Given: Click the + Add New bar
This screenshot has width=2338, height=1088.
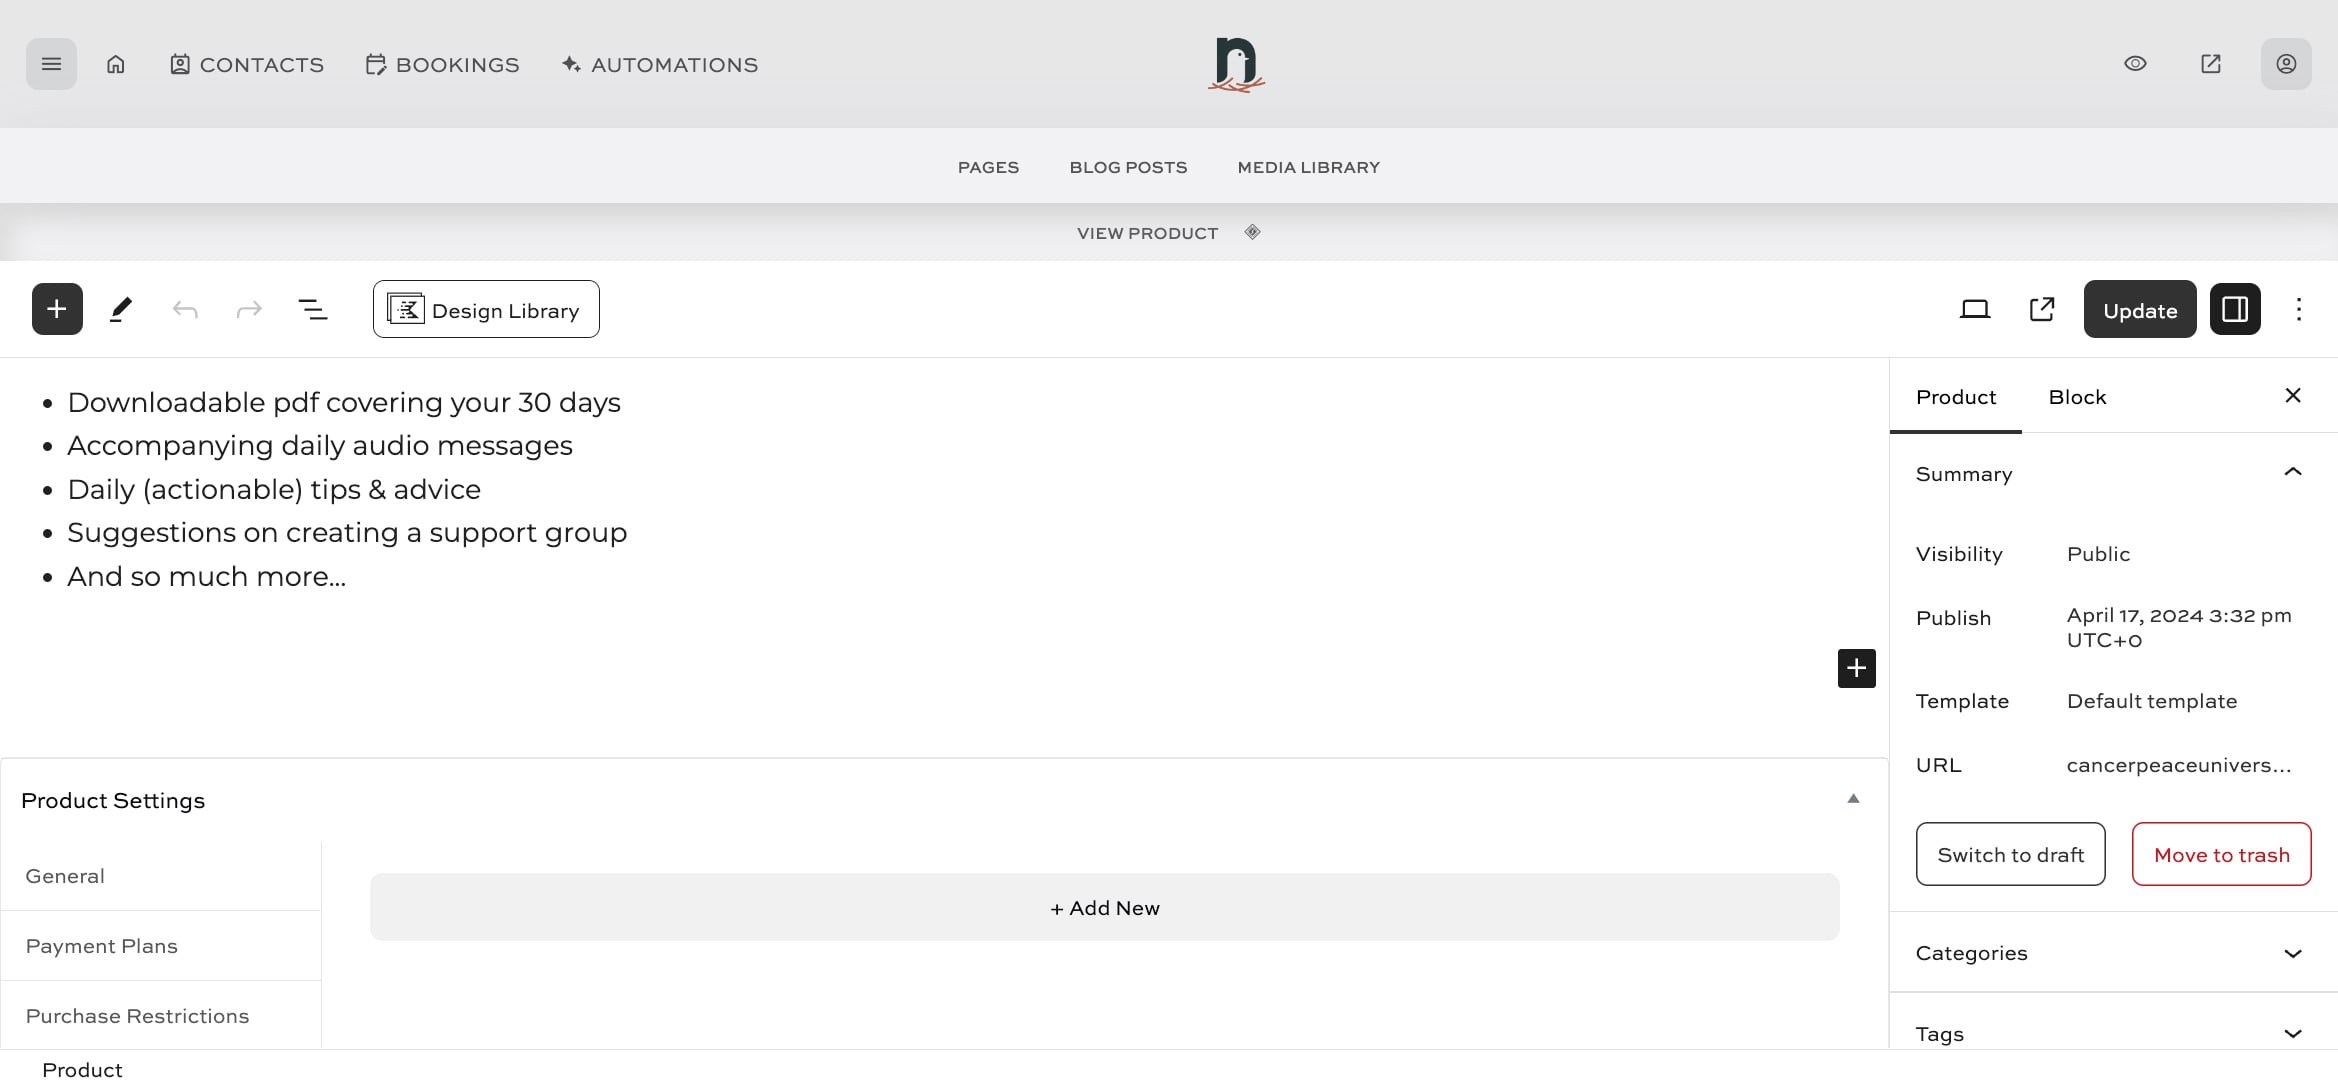Looking at the screenshot, I should coord(1104,907).
